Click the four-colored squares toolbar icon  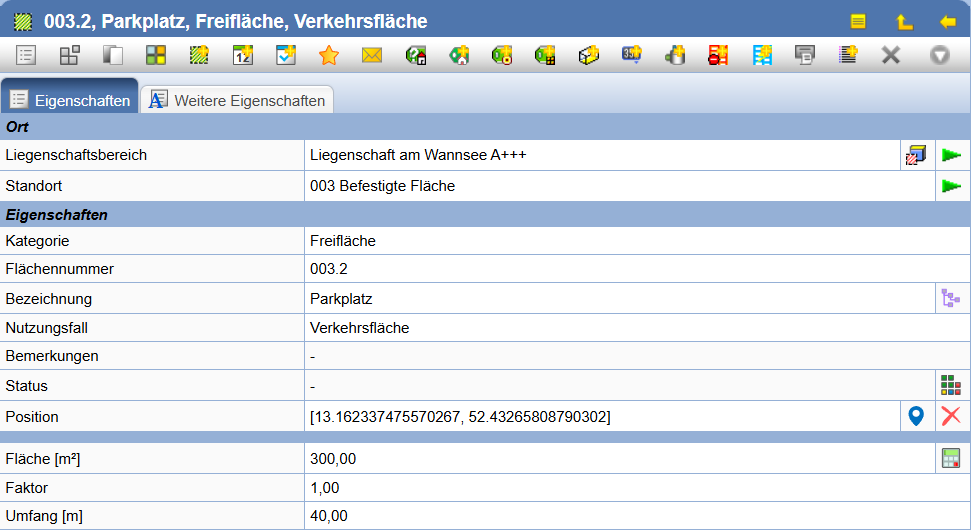click(156, 55)
